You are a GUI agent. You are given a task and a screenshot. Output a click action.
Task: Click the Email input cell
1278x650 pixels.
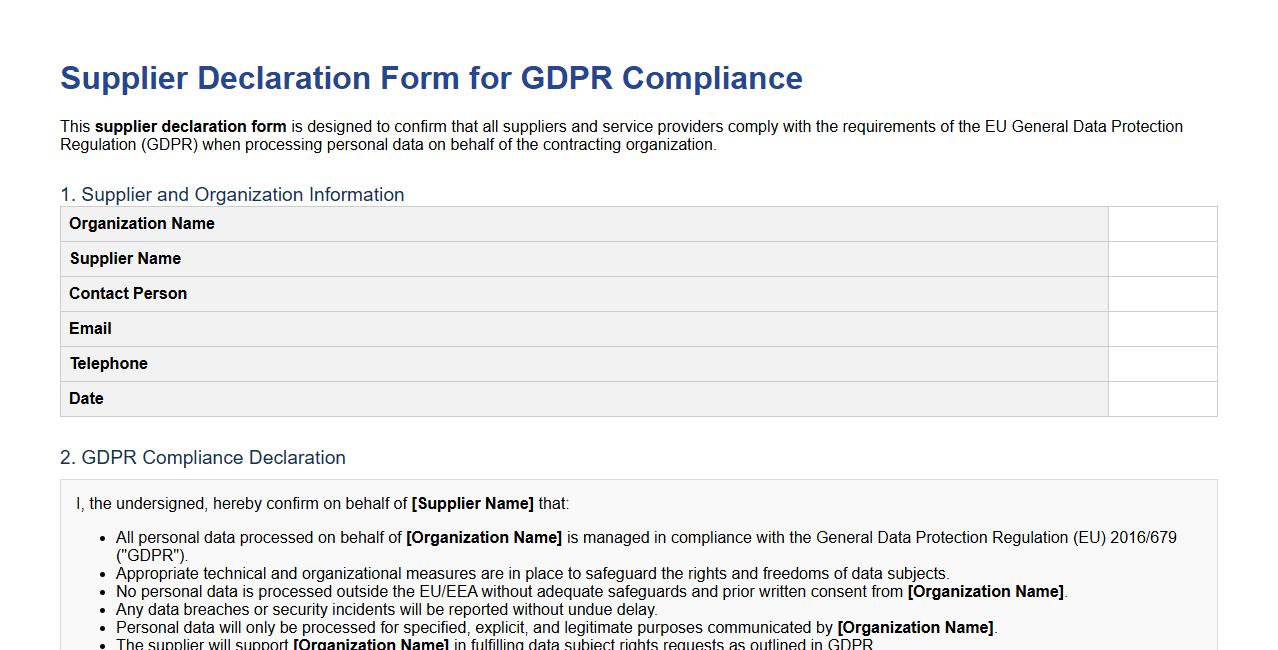tap(1162, 328)
